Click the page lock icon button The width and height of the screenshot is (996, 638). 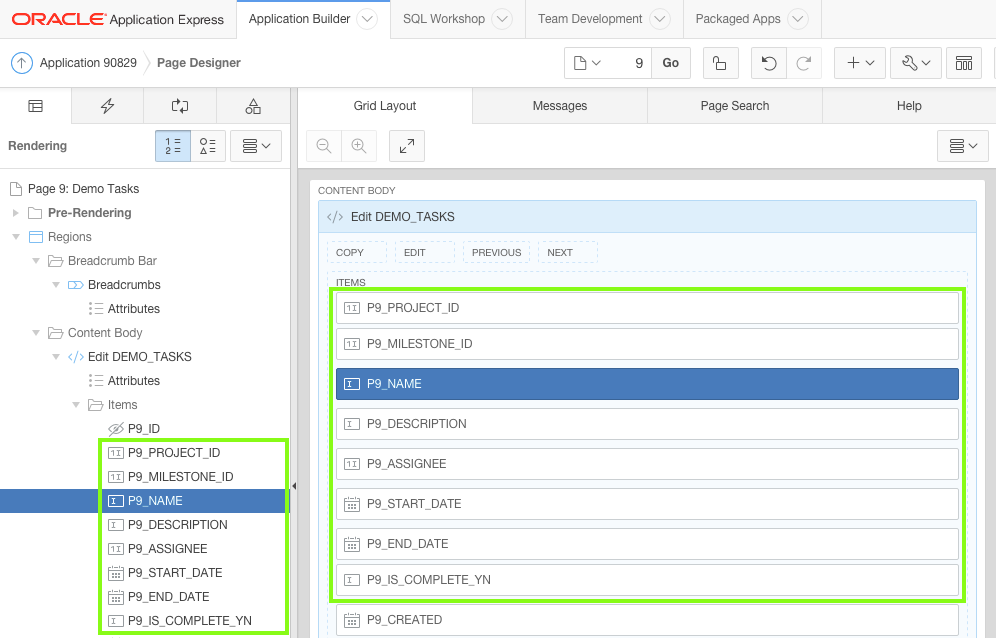pyautogui.click(x=720, y=63)
